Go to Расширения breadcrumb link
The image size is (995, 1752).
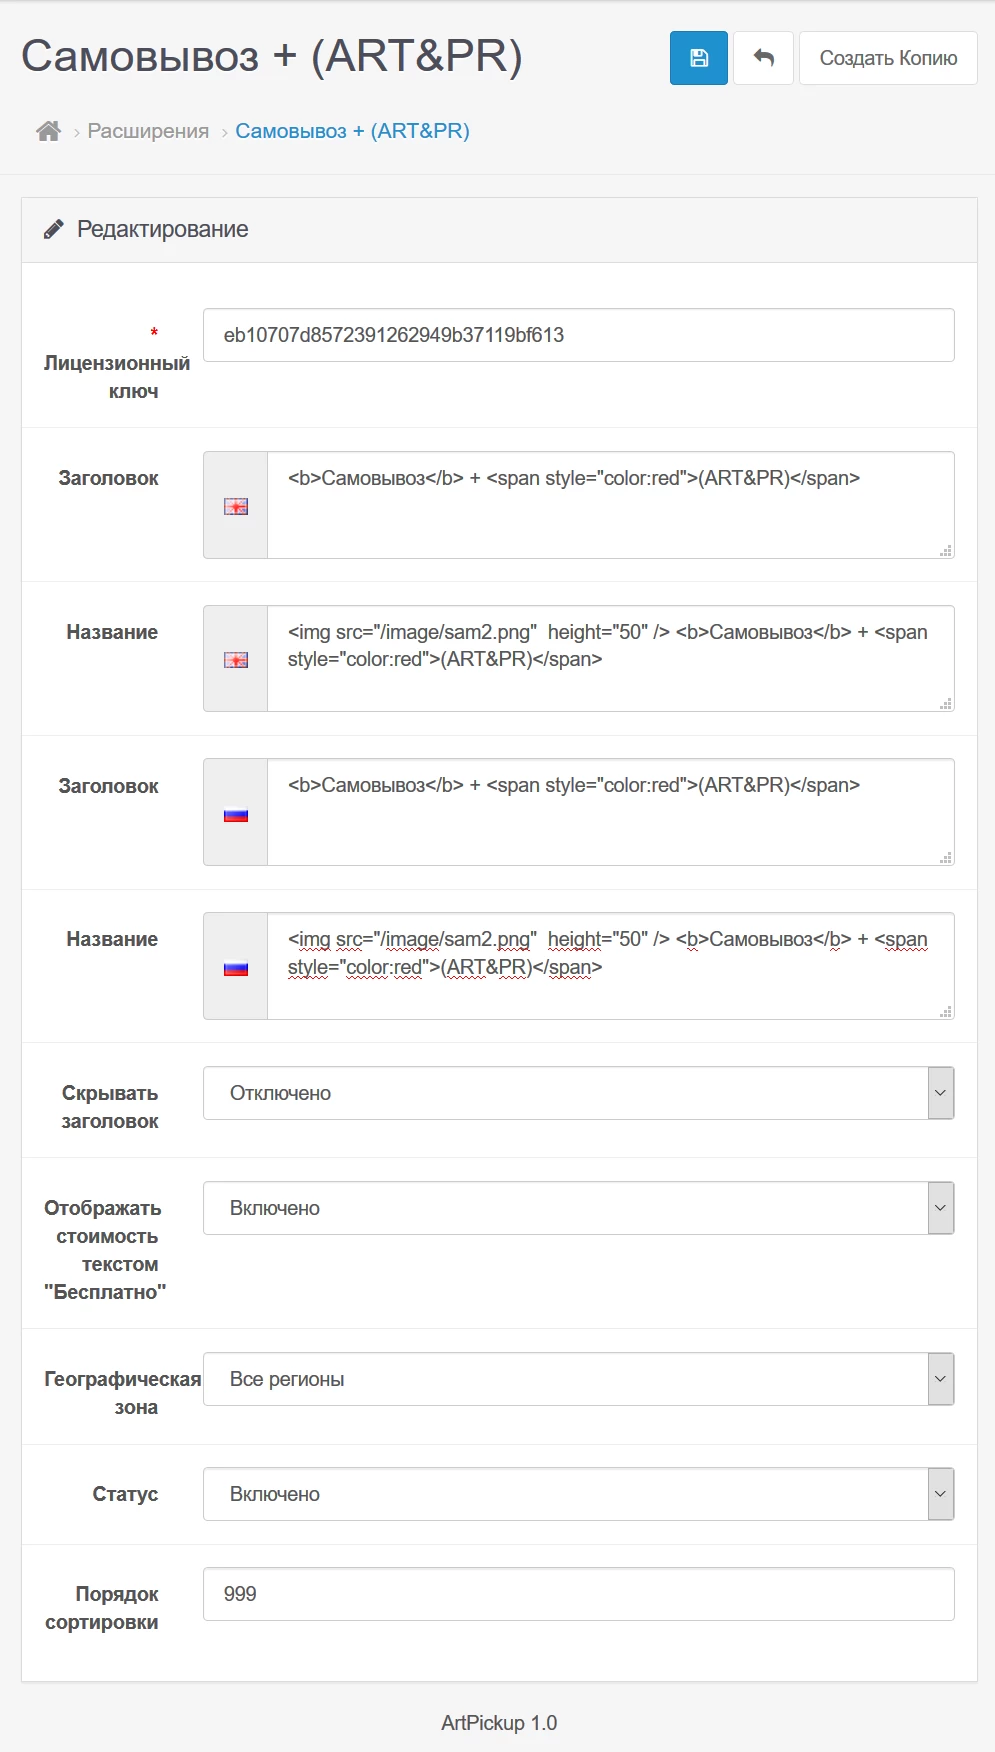(148, 131)
